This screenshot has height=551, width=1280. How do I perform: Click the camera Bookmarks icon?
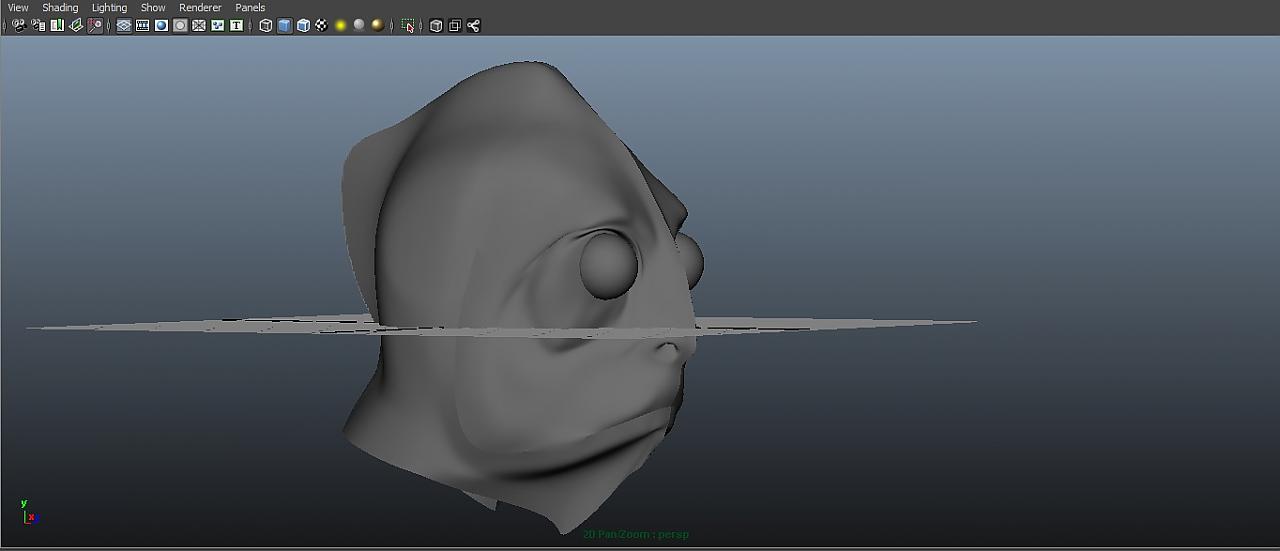click(x=57, y=26)
